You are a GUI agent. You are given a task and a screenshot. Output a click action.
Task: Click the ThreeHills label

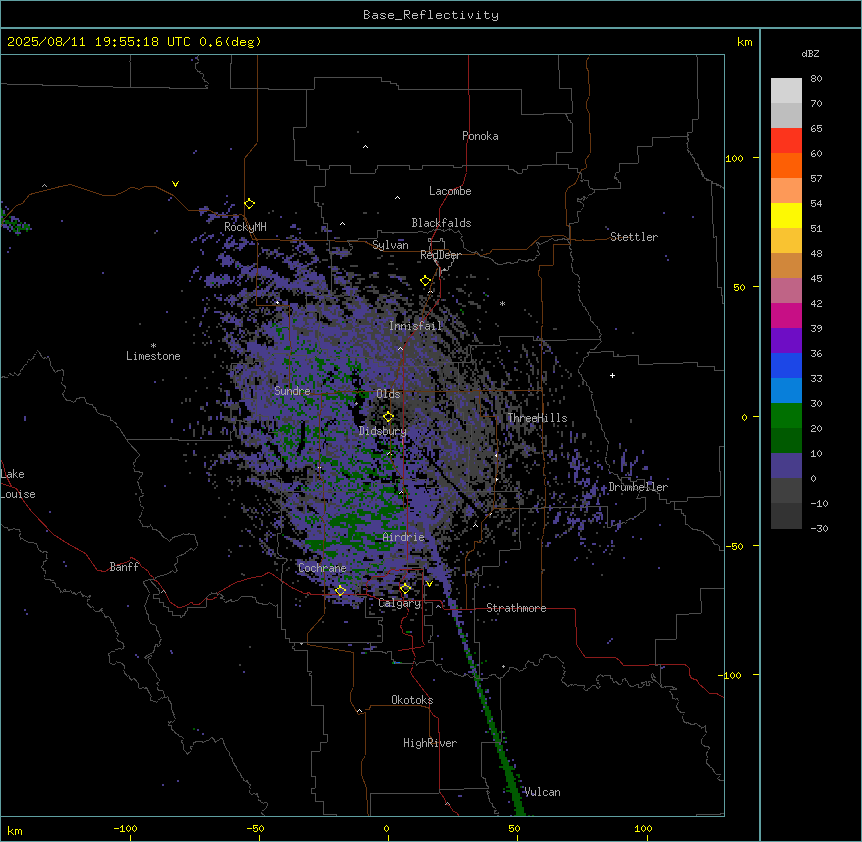[537, 418]
